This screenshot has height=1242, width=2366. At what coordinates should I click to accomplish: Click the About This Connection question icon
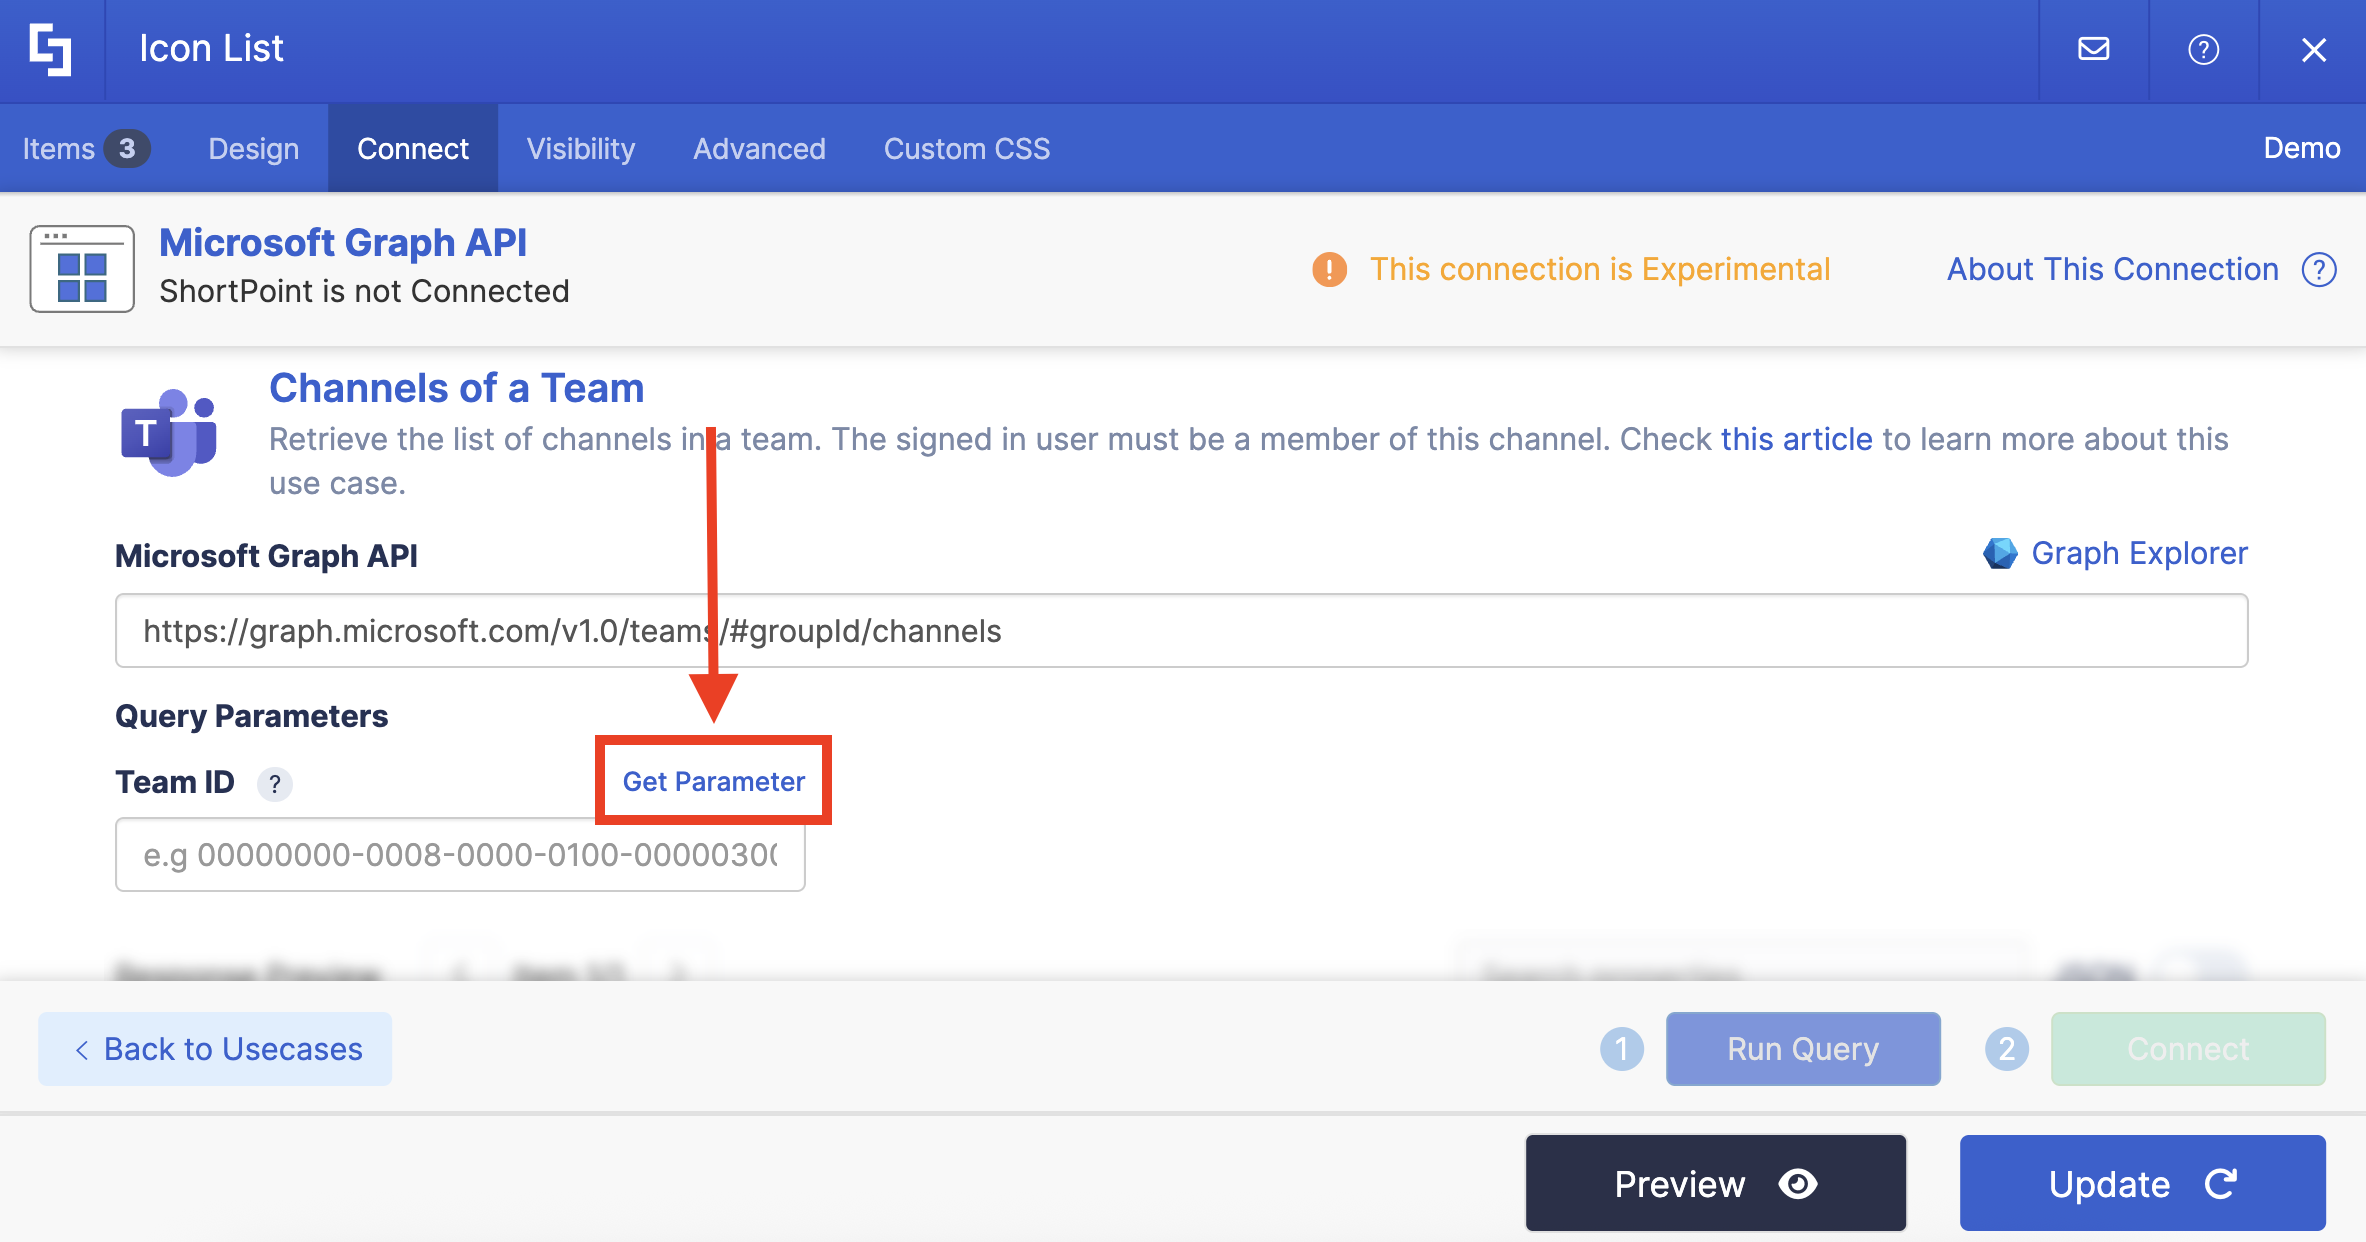pos(2319,269)
